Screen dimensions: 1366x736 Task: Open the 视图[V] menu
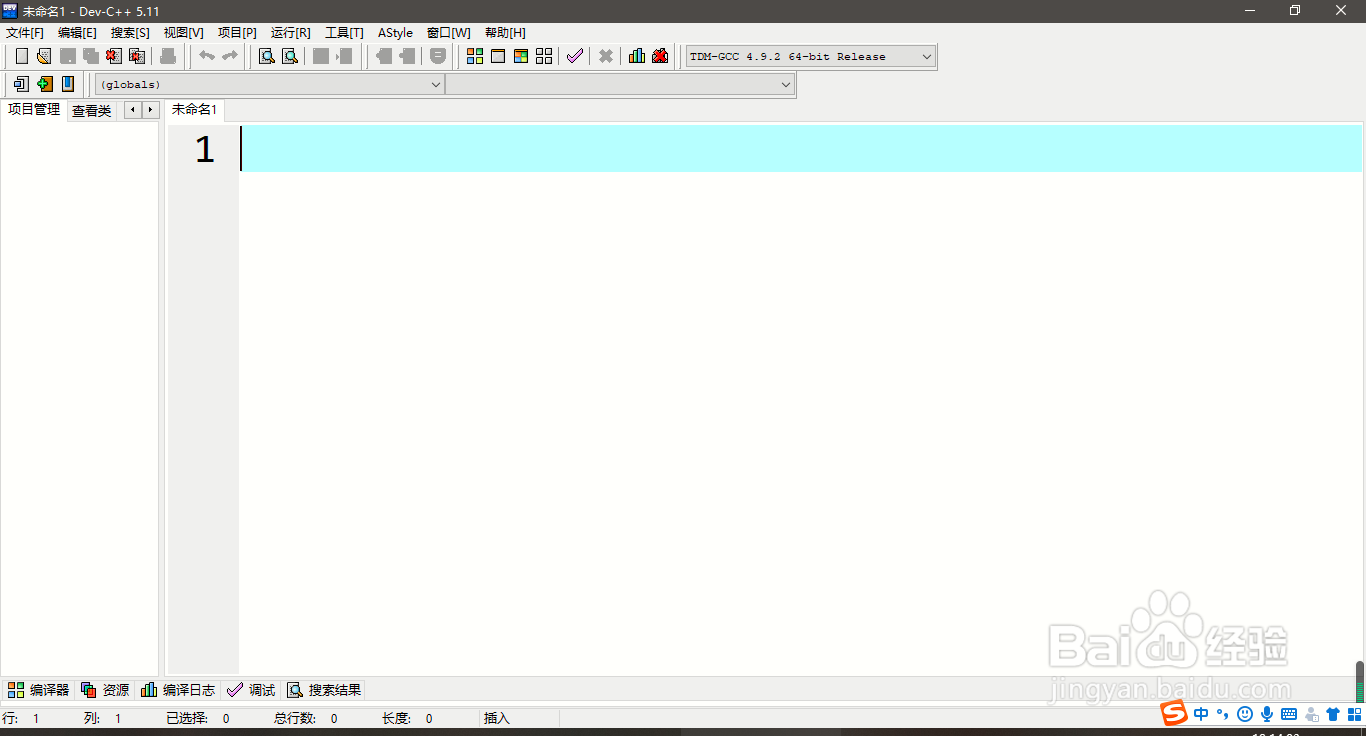tap(184, 33)
